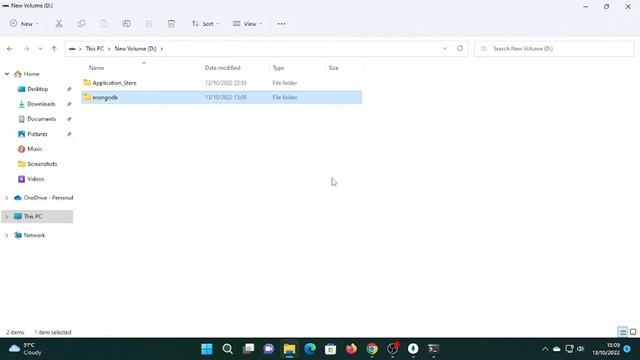Switch to large icons view in status bar
Viewport: 640px width, 360px height.
coord(633,332)
